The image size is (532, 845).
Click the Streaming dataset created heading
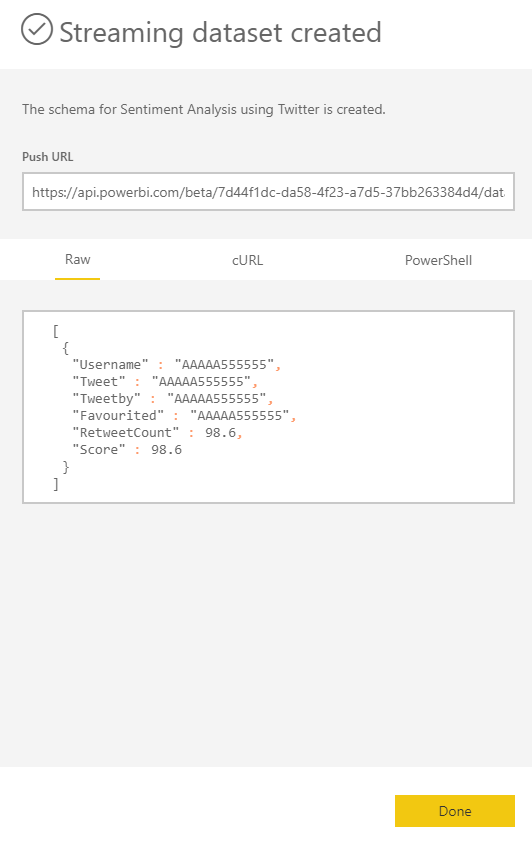[x=220, y=32]
